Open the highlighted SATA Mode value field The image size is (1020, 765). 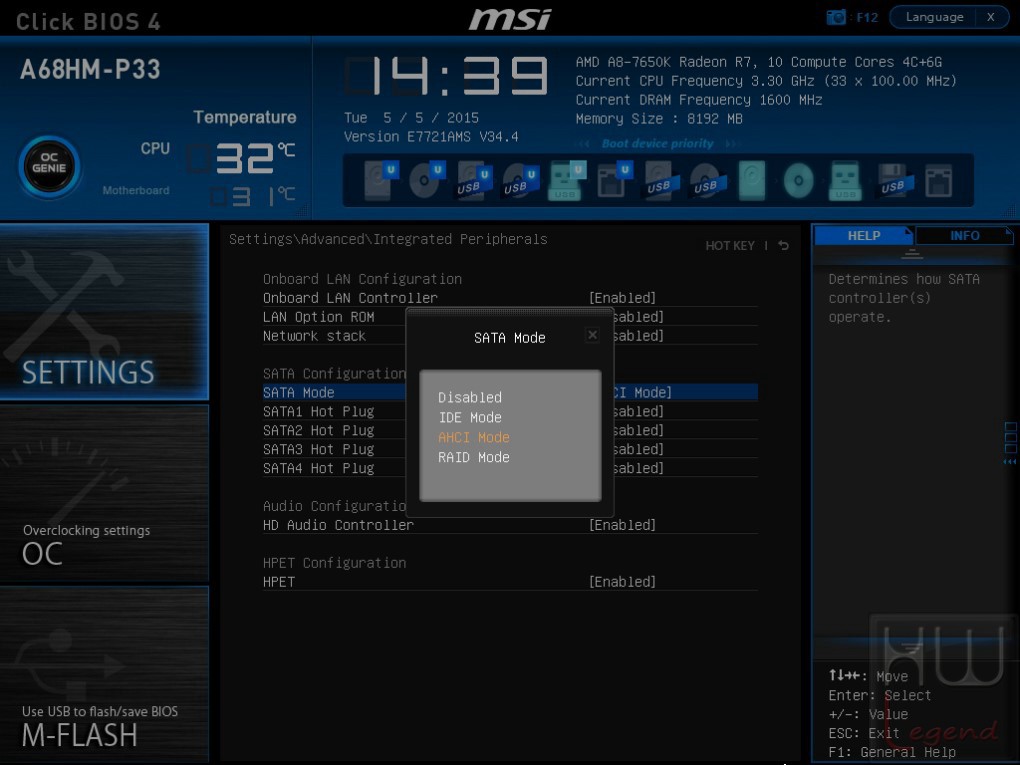click(643, 392)
